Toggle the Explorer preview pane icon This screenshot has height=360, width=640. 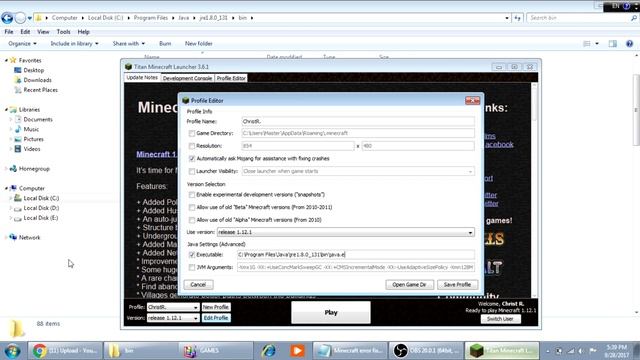(x=613, y=43)
